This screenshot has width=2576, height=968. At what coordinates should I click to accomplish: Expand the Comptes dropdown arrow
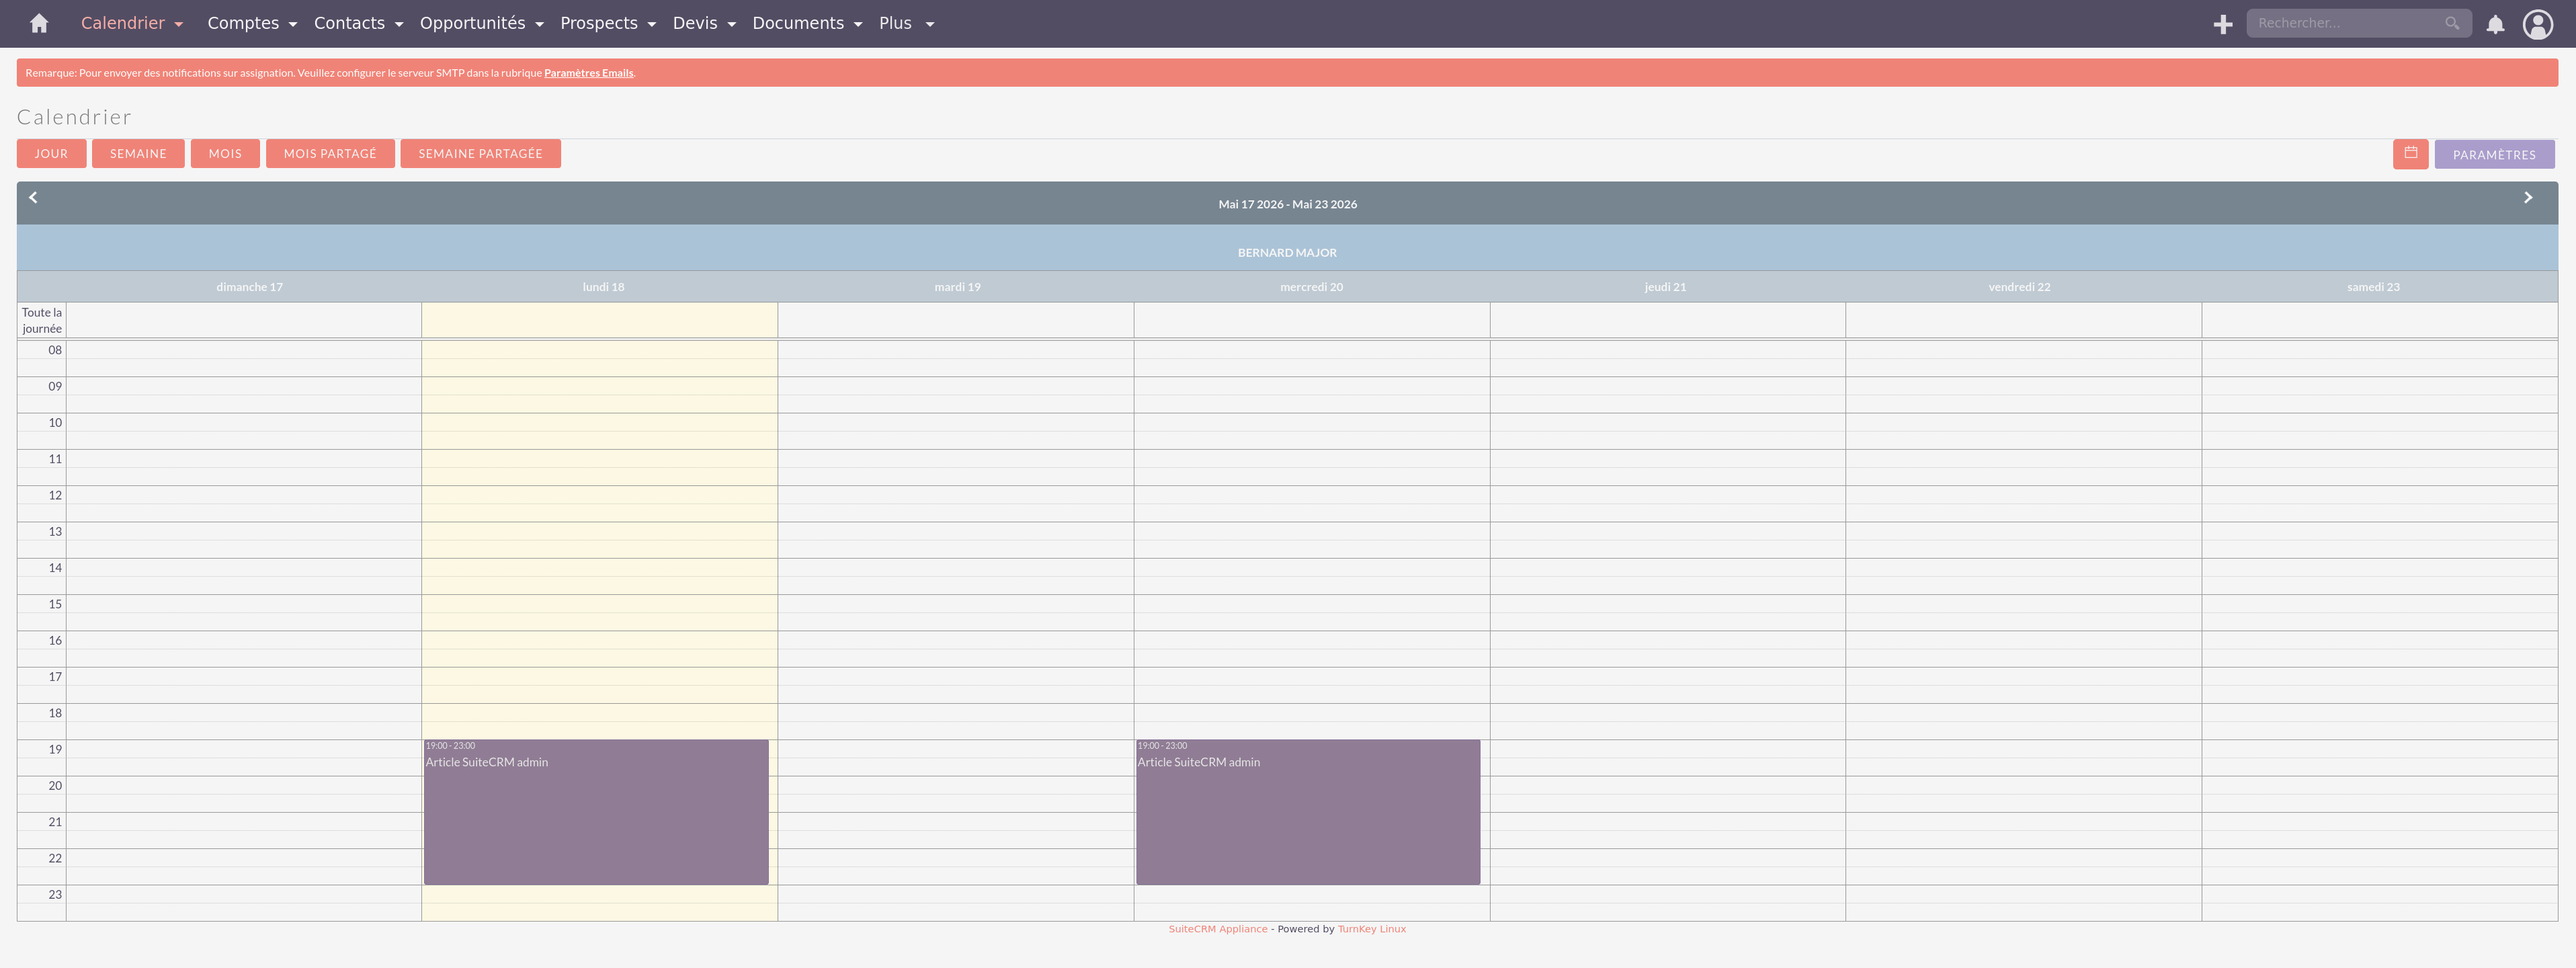[x=293, y=24]
